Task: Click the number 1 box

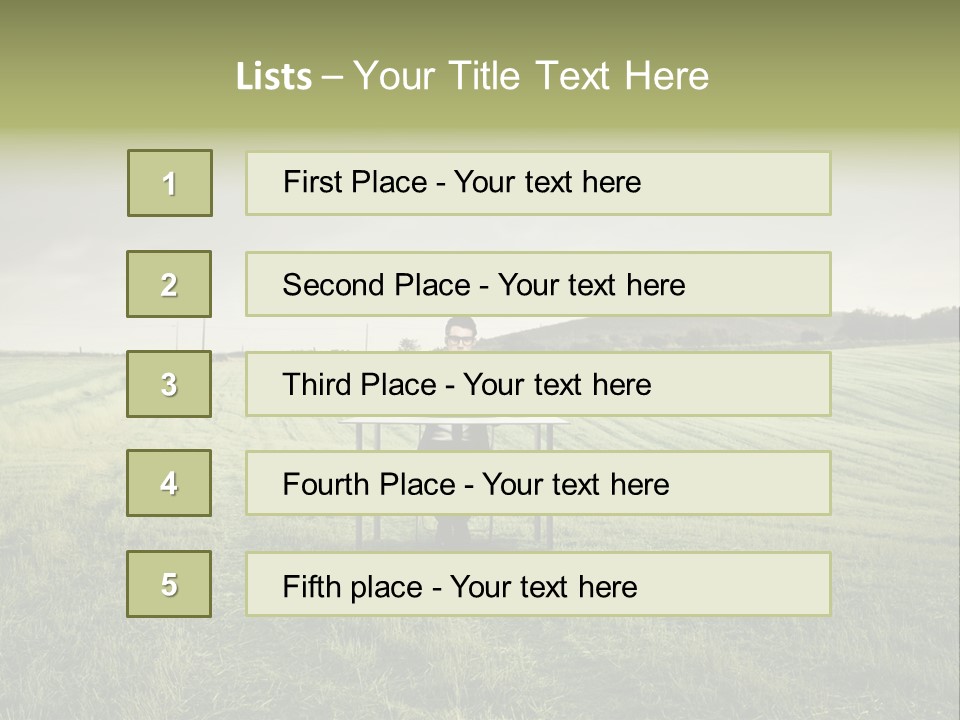Action: click(x=169, y=183)
